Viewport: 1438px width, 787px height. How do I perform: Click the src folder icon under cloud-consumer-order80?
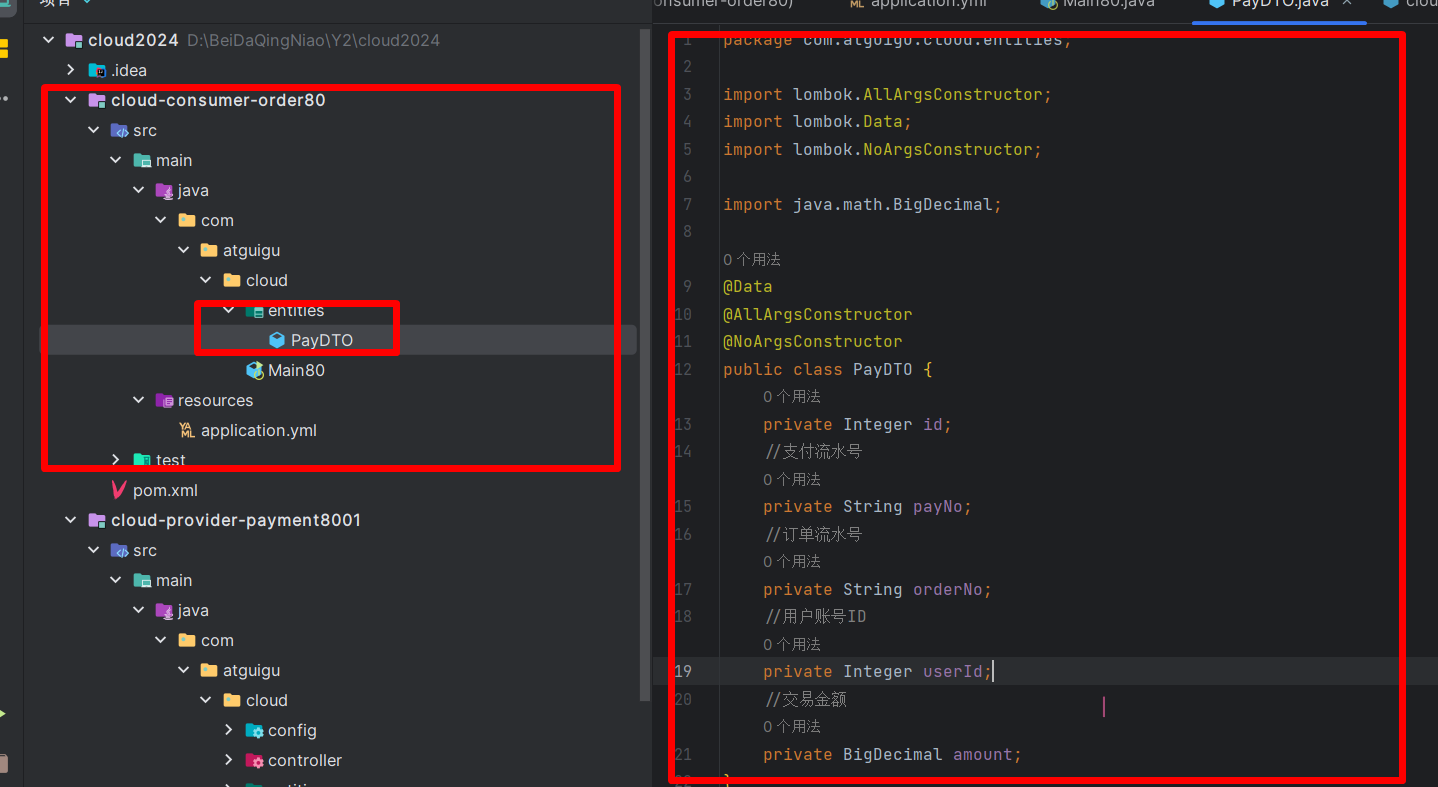[x=120, y=130]
